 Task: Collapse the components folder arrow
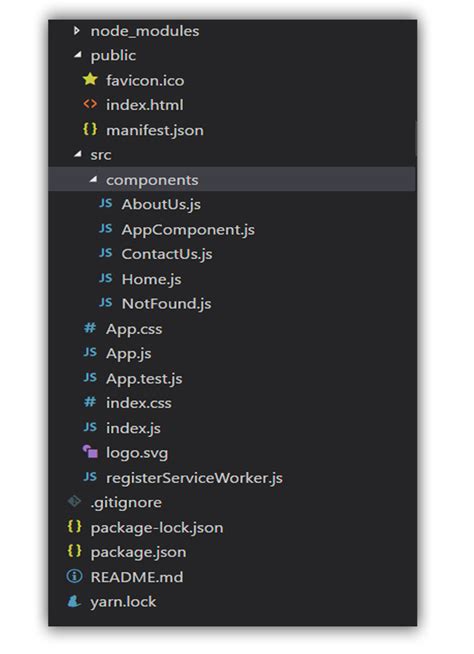pyautogui.click(x=93, y=179)
